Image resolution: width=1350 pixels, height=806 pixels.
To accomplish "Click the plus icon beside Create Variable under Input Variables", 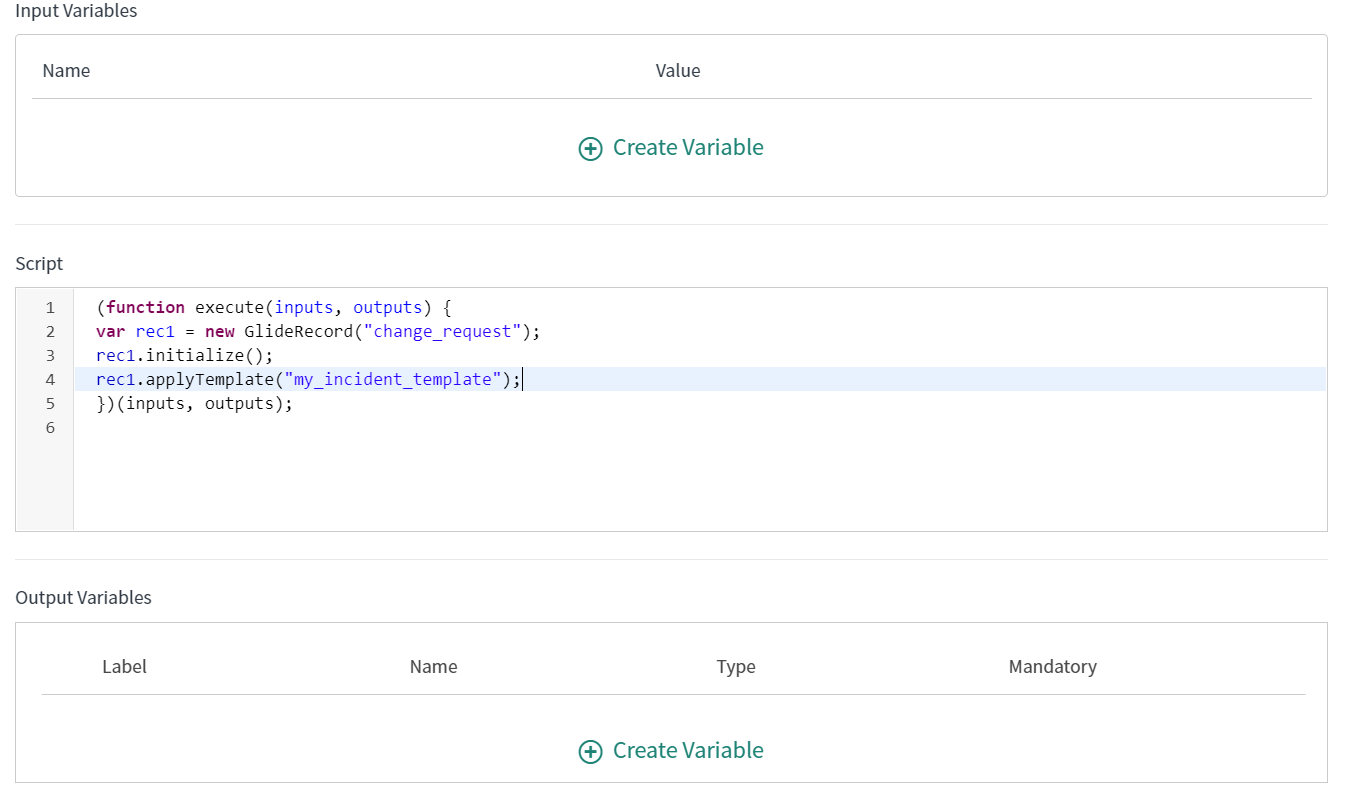I will [x=590, y=147].
